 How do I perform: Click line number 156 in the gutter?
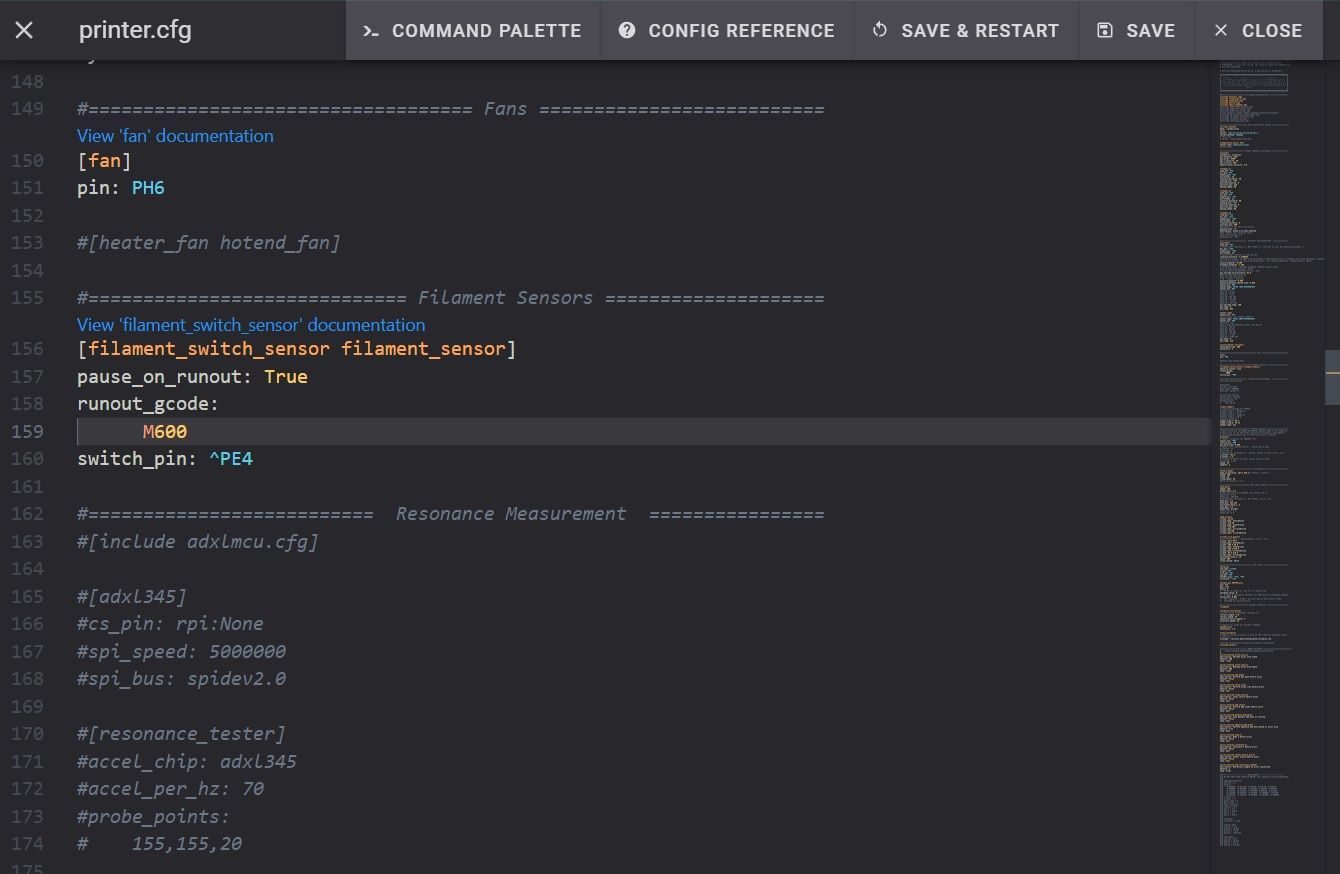click(x=27, y=349)
